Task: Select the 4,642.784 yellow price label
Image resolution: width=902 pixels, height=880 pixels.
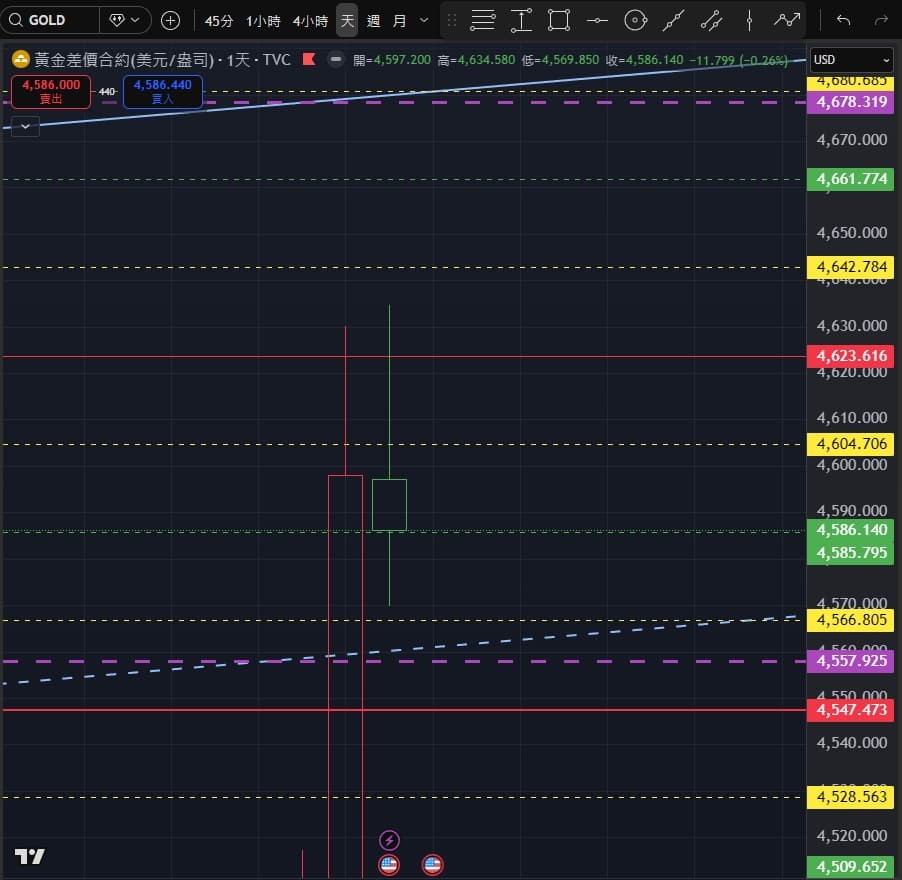Action: (850, 267)
